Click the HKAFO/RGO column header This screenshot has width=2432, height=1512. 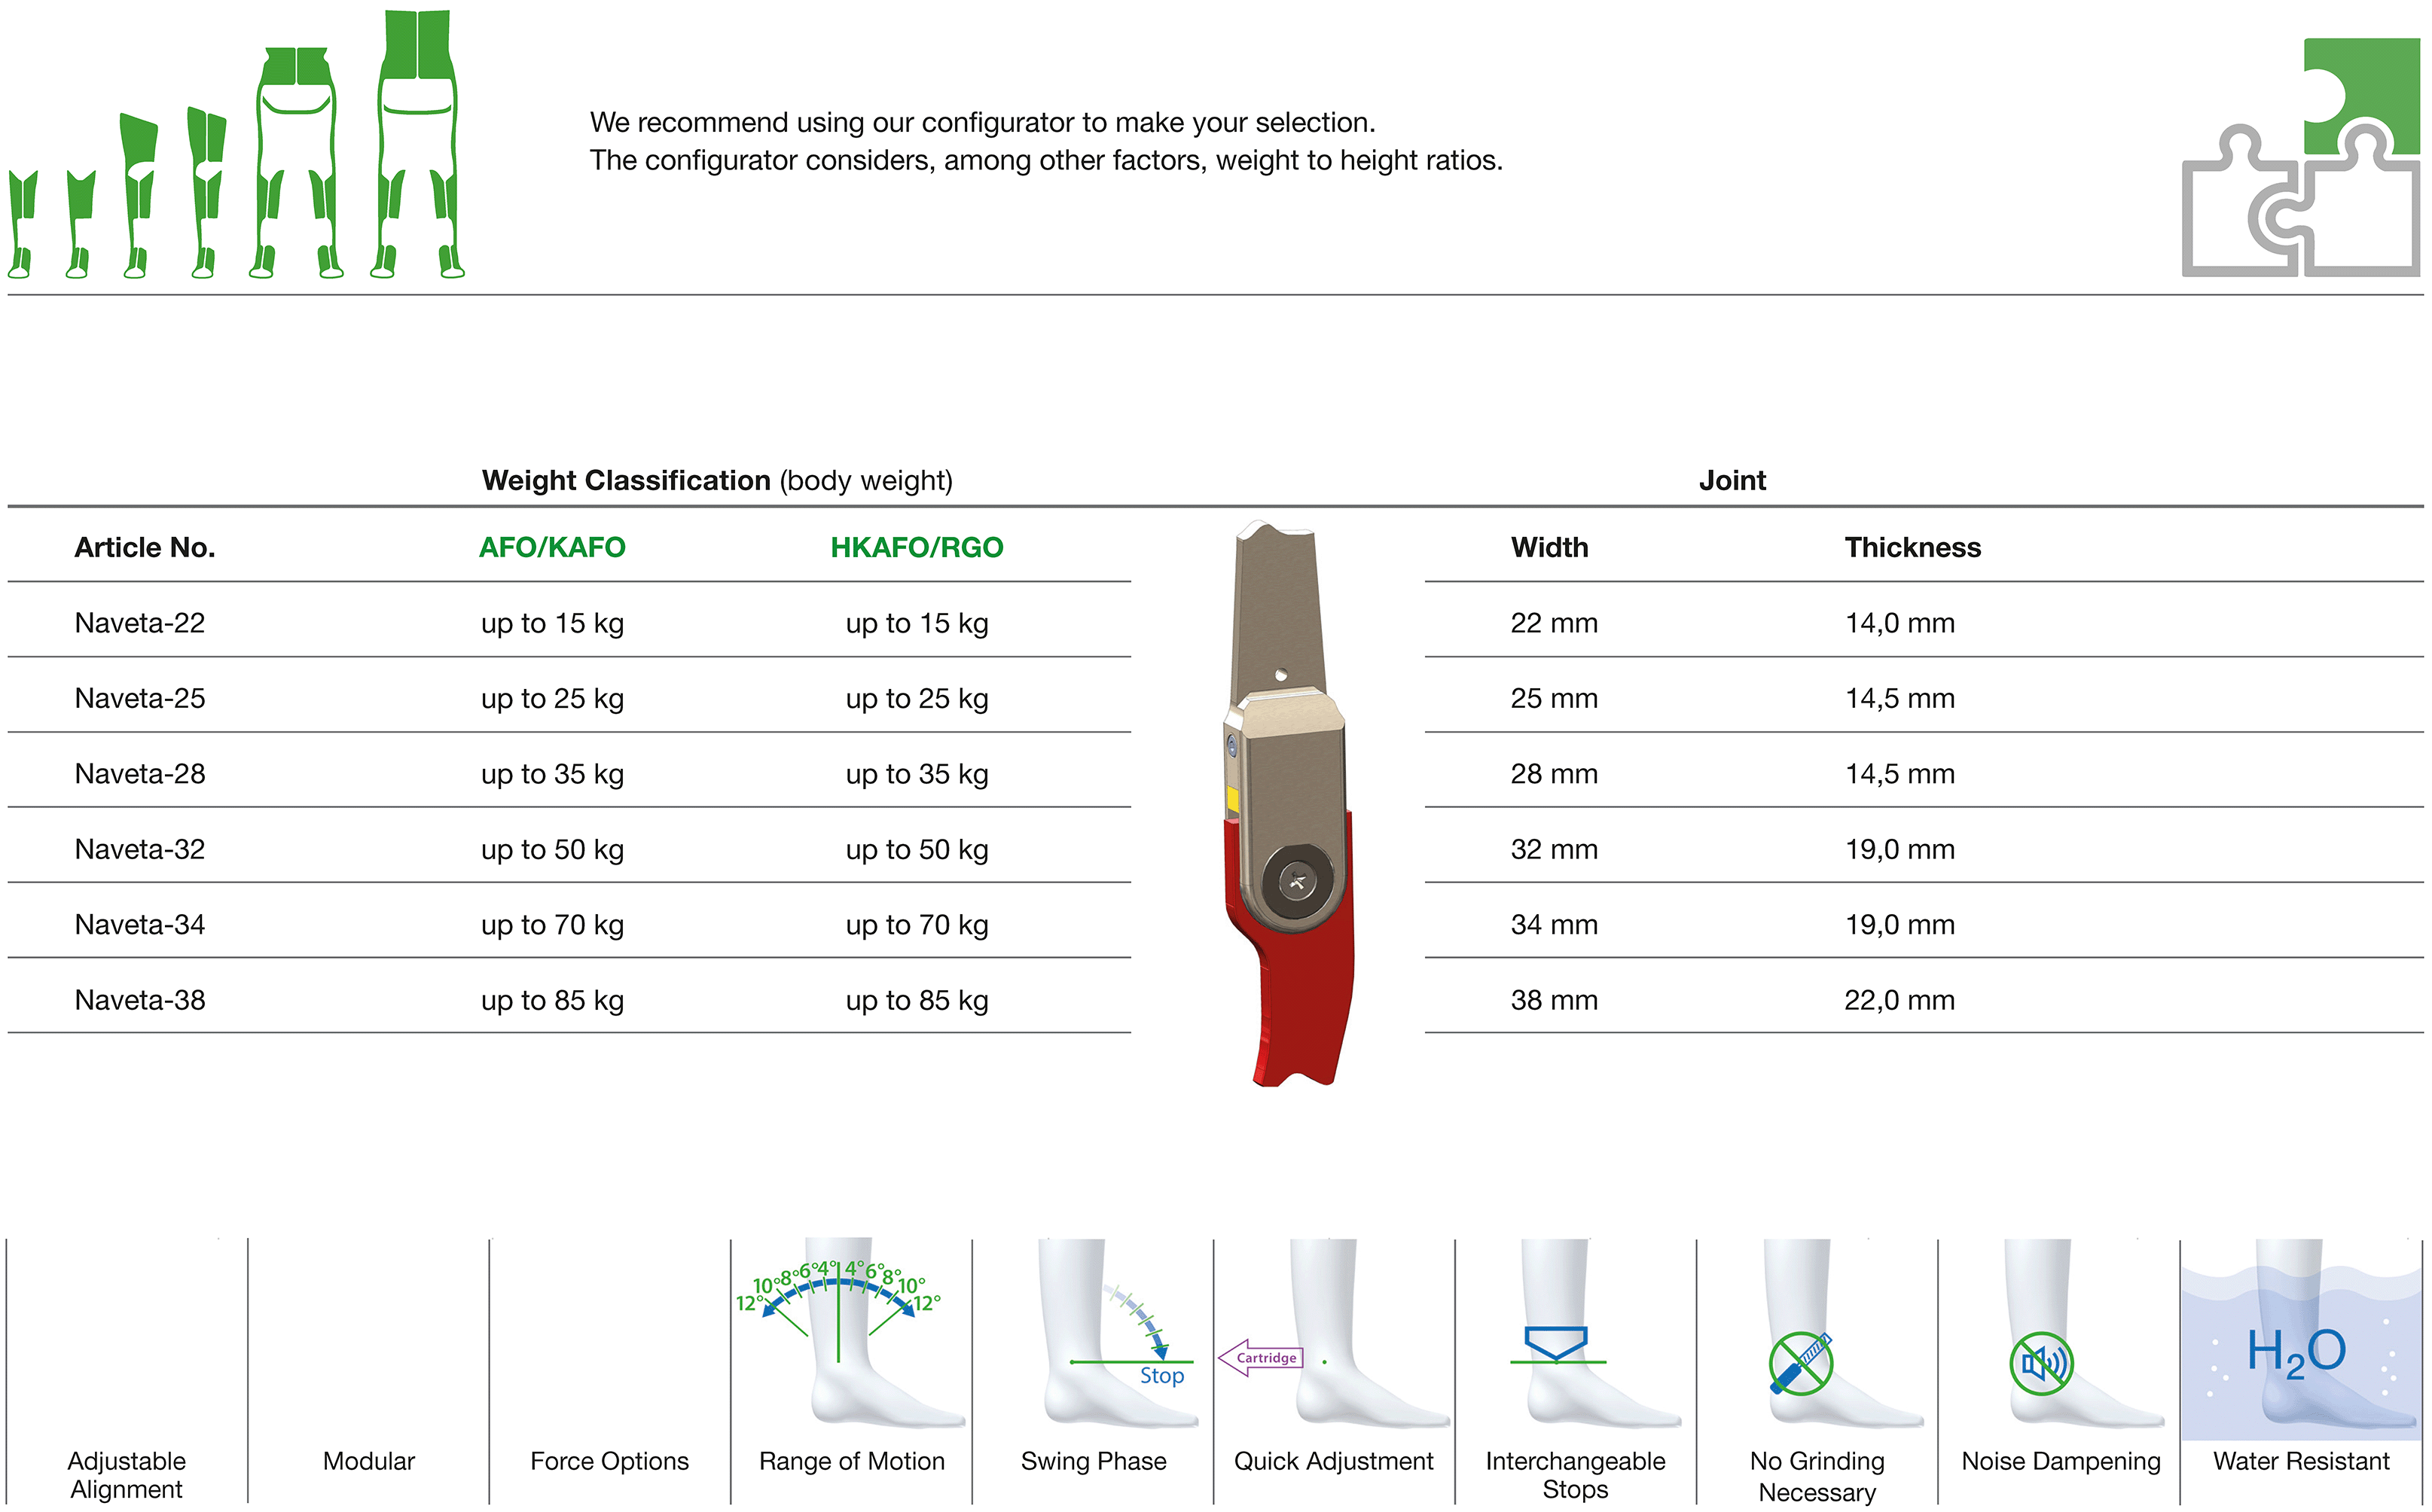pos(917,547)
